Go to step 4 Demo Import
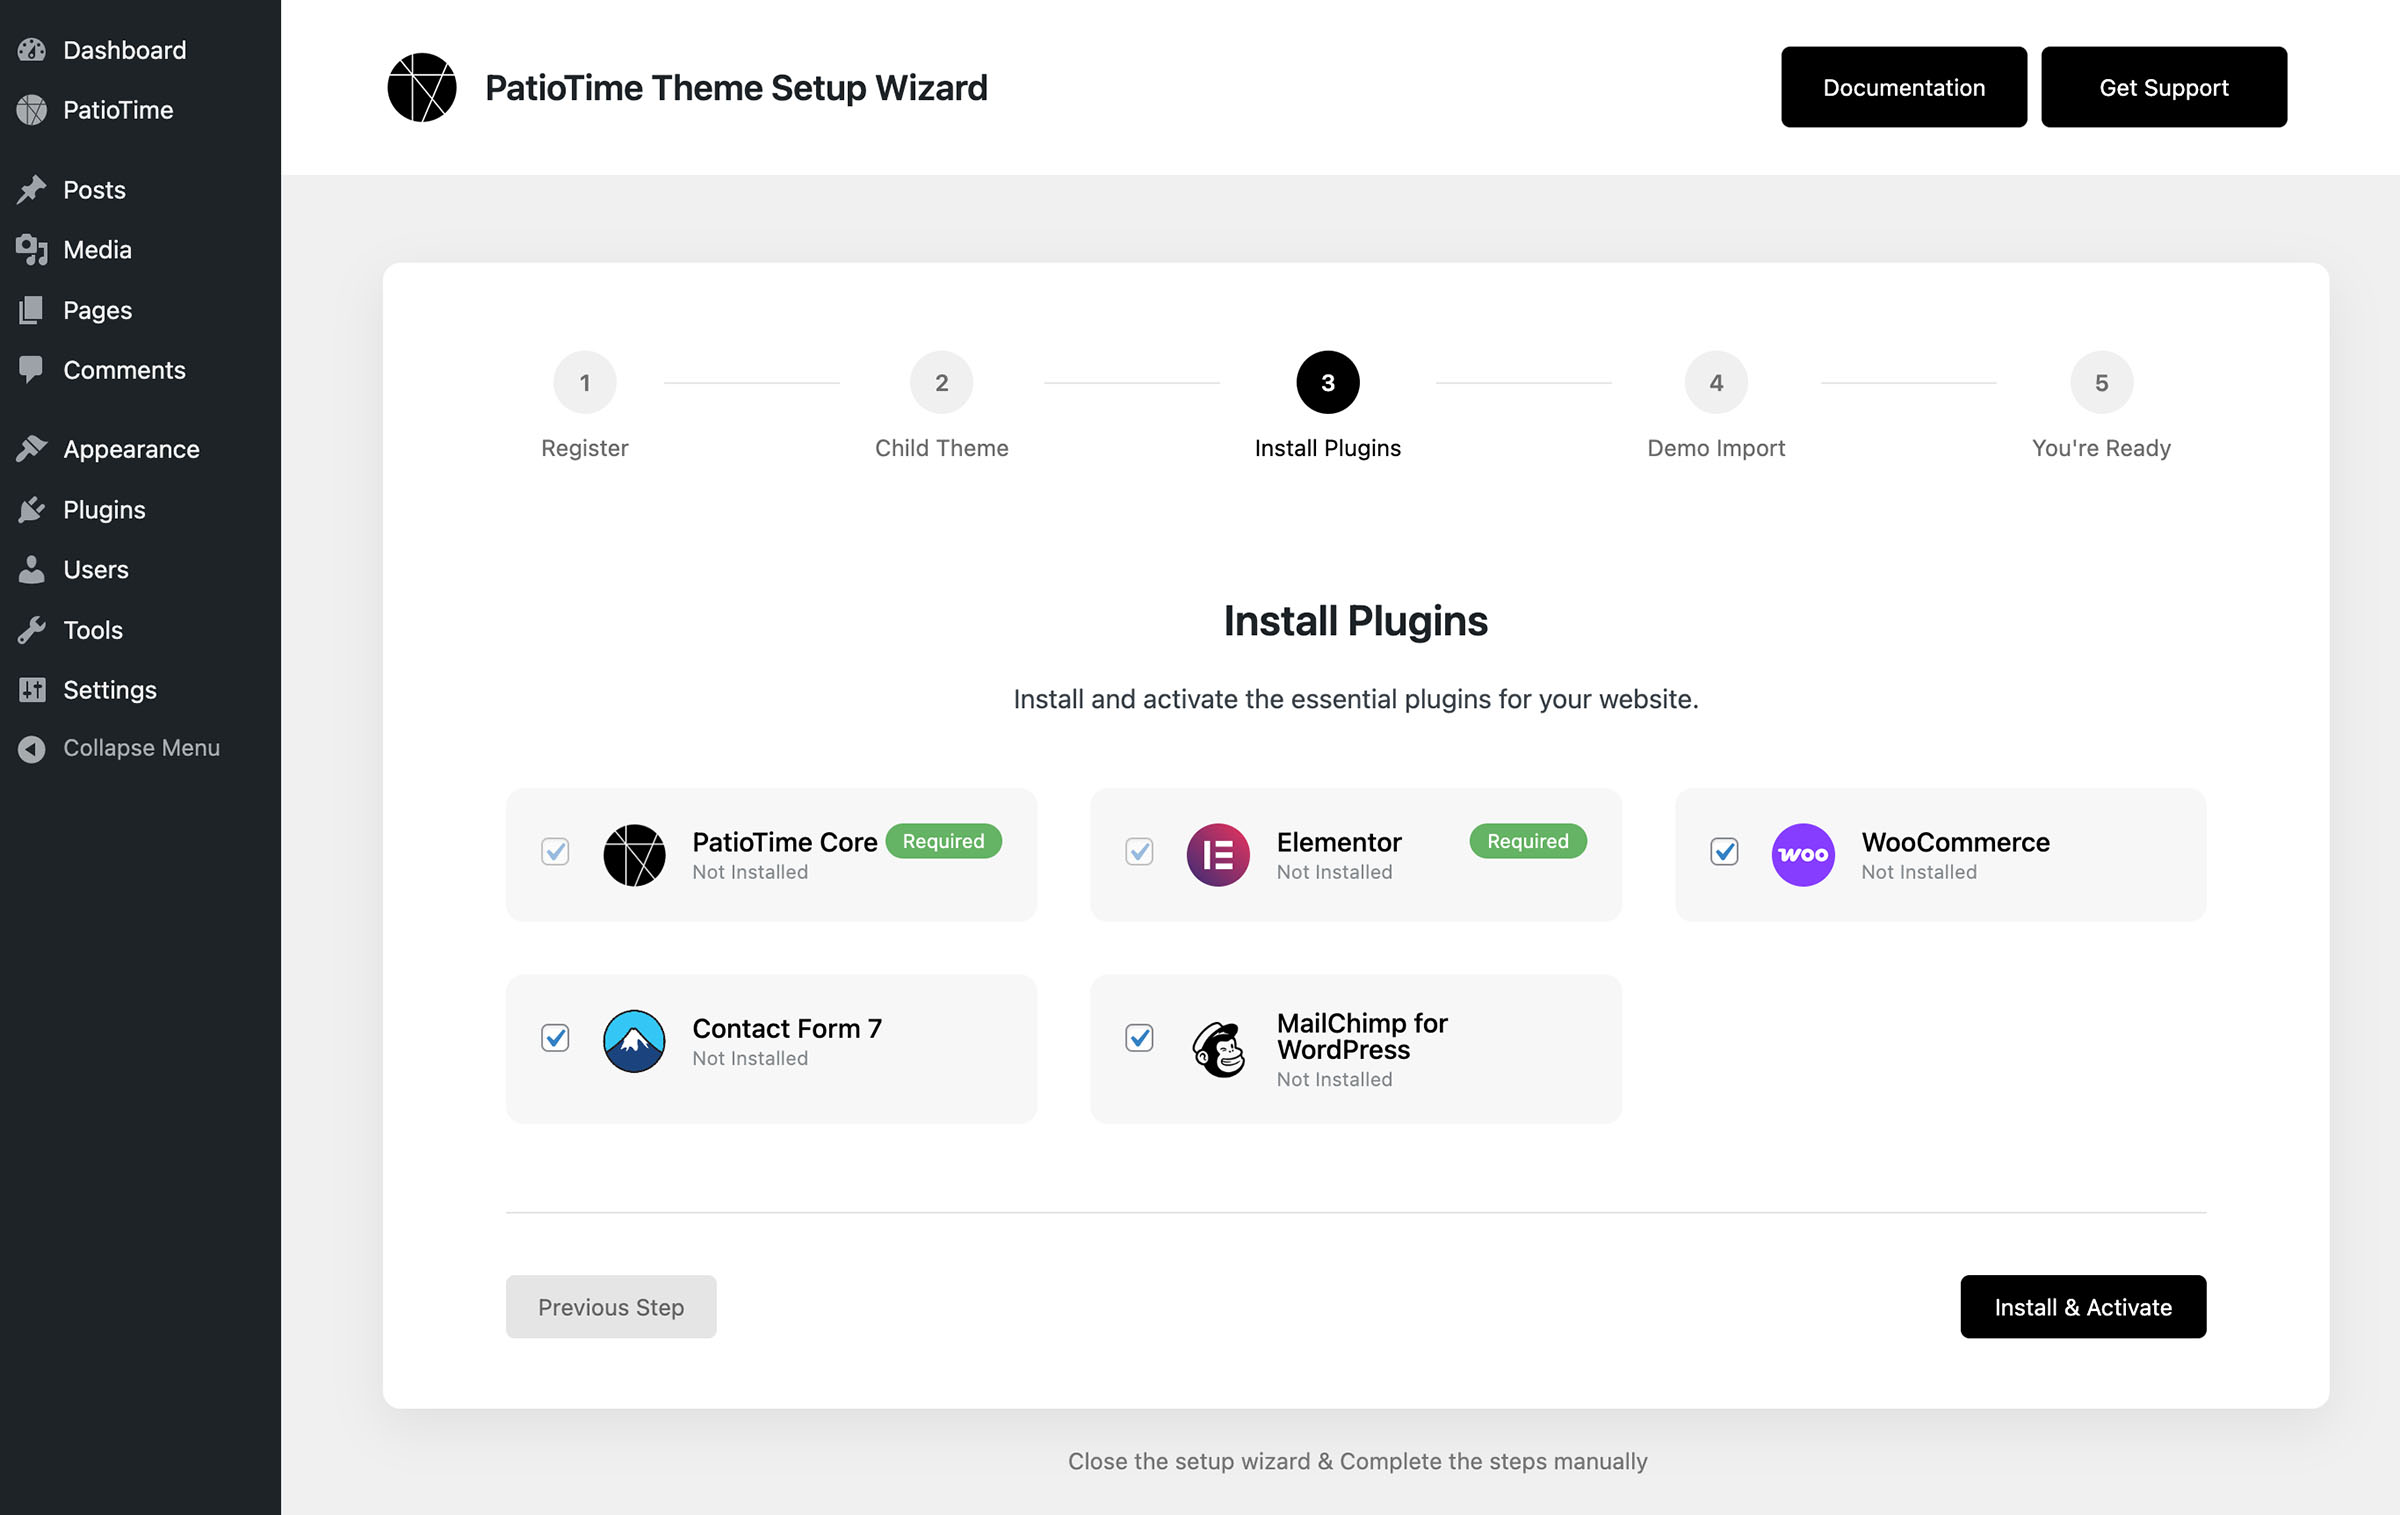2400x1515 pixels. point(1715,383)
